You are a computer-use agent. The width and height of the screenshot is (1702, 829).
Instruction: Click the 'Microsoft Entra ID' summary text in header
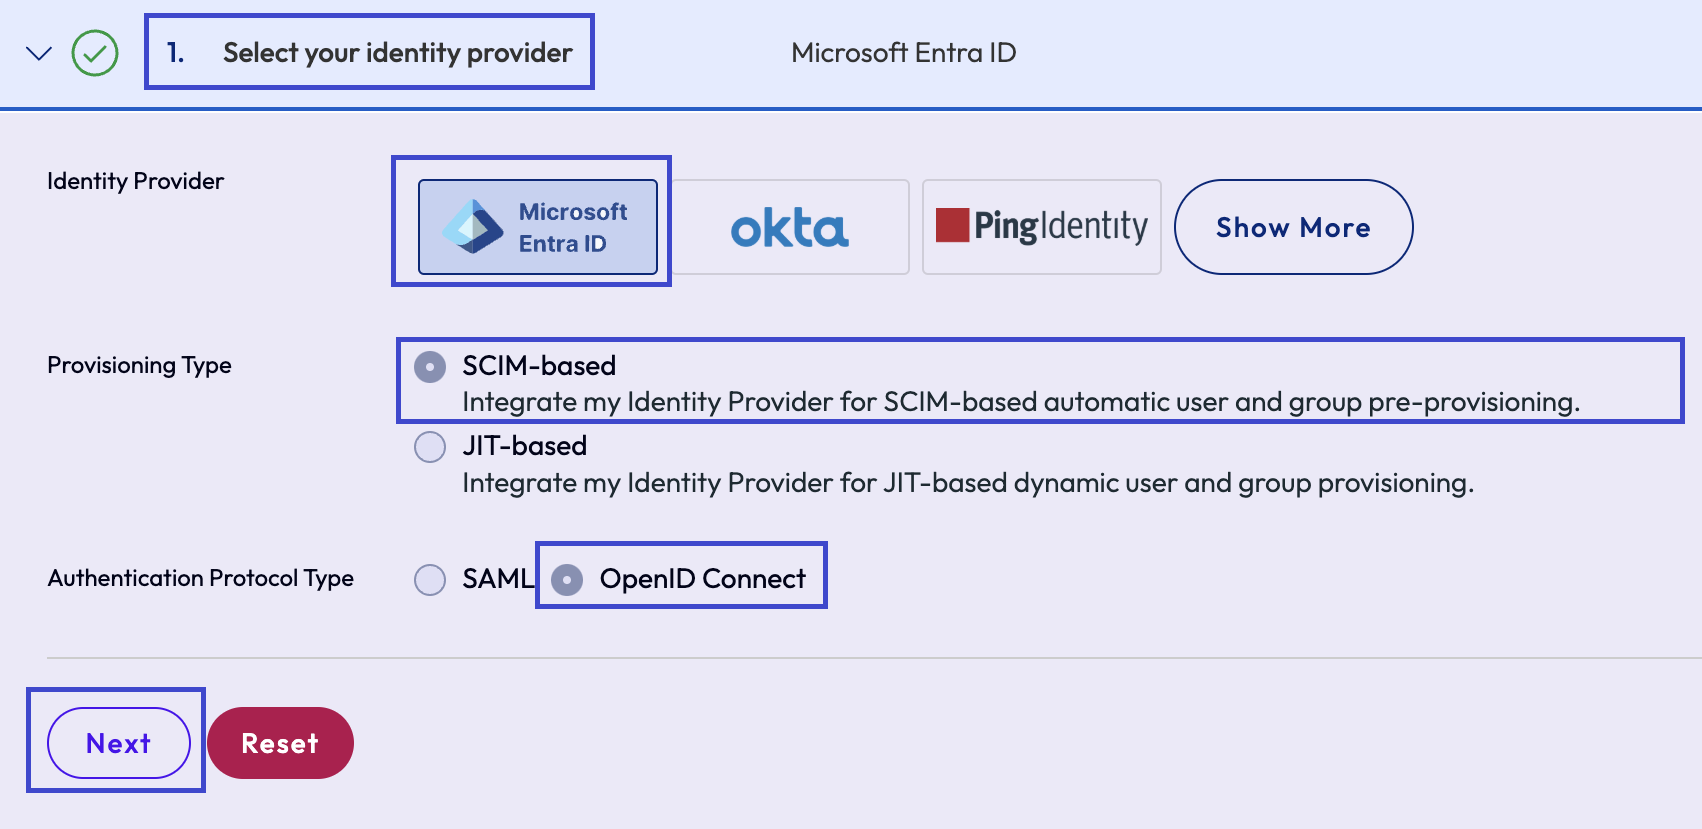[904, 53]
